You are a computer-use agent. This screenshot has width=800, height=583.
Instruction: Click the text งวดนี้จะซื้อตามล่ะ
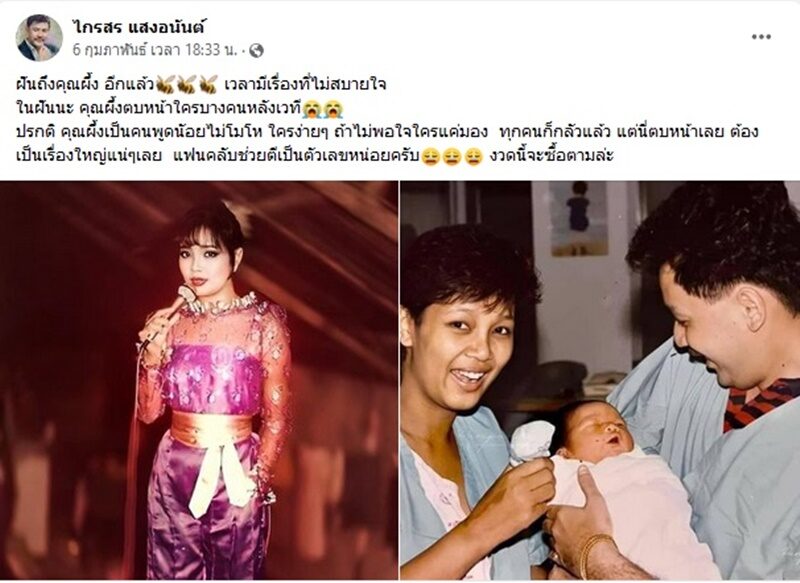[x=552, y=156]
